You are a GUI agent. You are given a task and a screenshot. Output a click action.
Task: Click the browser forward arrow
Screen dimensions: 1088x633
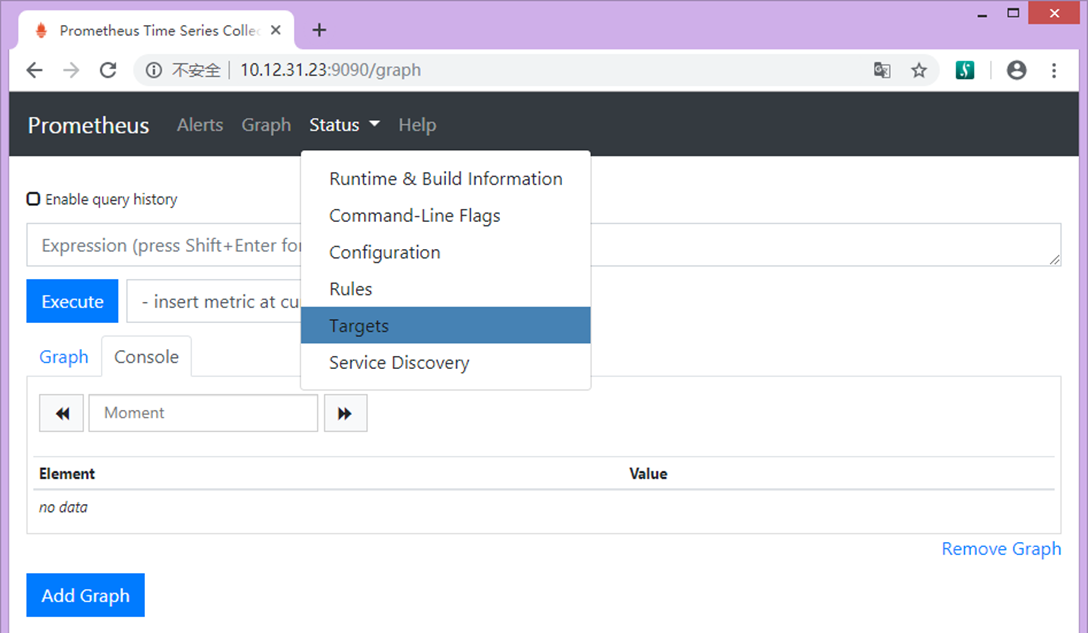(71, 70)
